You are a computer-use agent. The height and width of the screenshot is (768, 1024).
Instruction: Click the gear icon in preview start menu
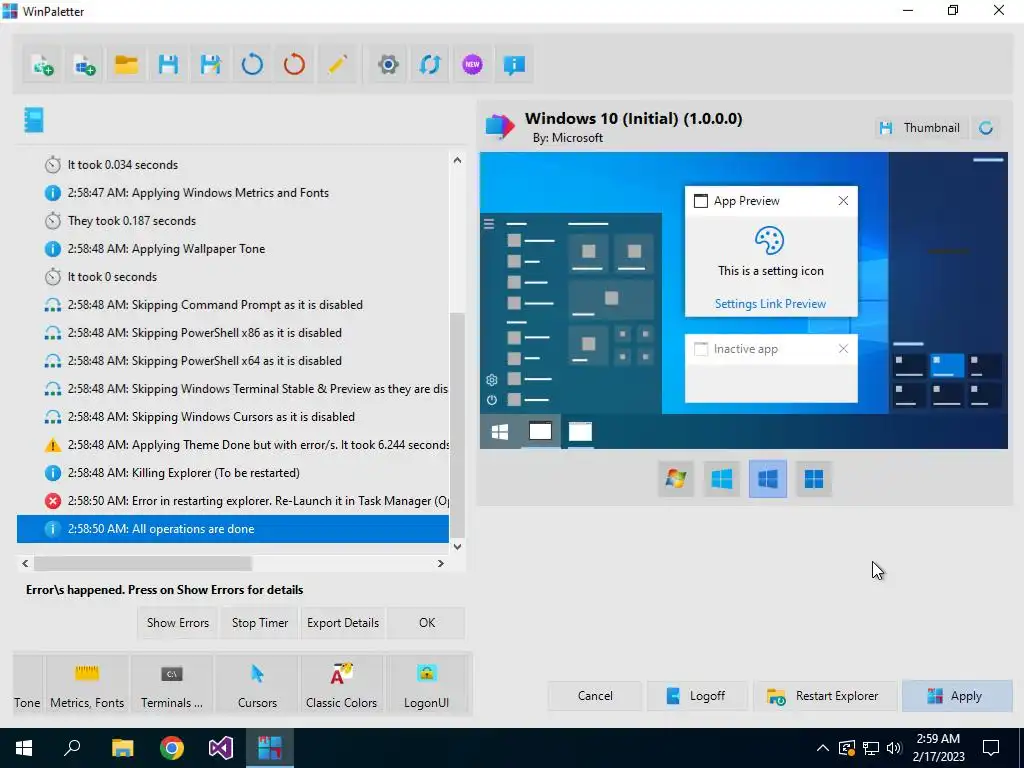492,379
